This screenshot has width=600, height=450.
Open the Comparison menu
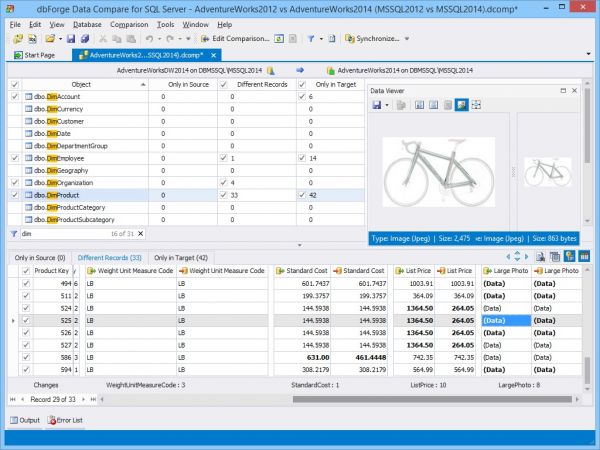tap(129, 23)
